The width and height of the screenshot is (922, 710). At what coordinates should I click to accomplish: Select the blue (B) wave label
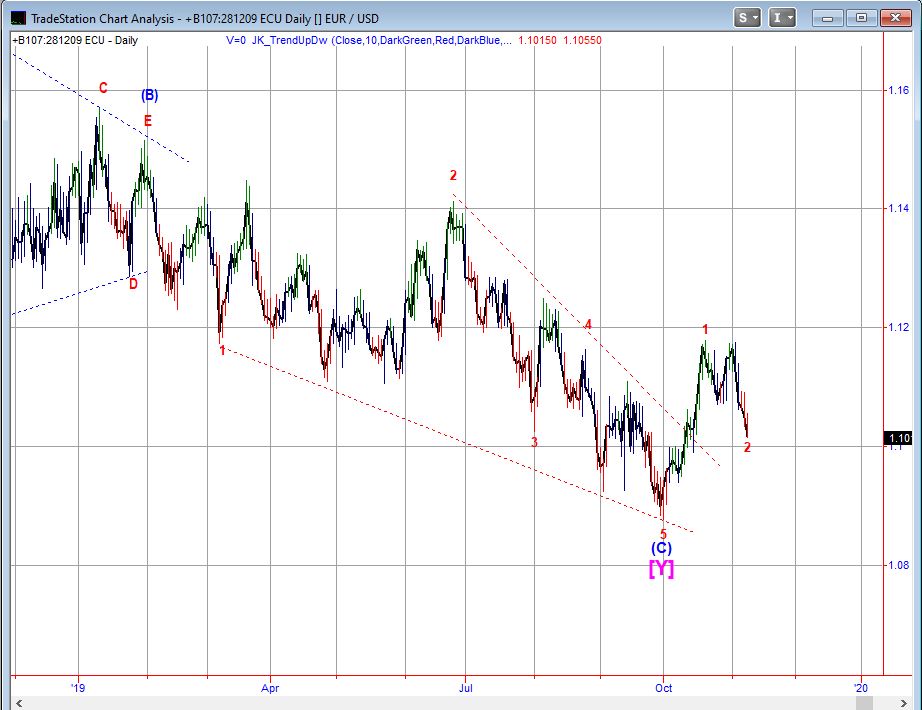149,95
